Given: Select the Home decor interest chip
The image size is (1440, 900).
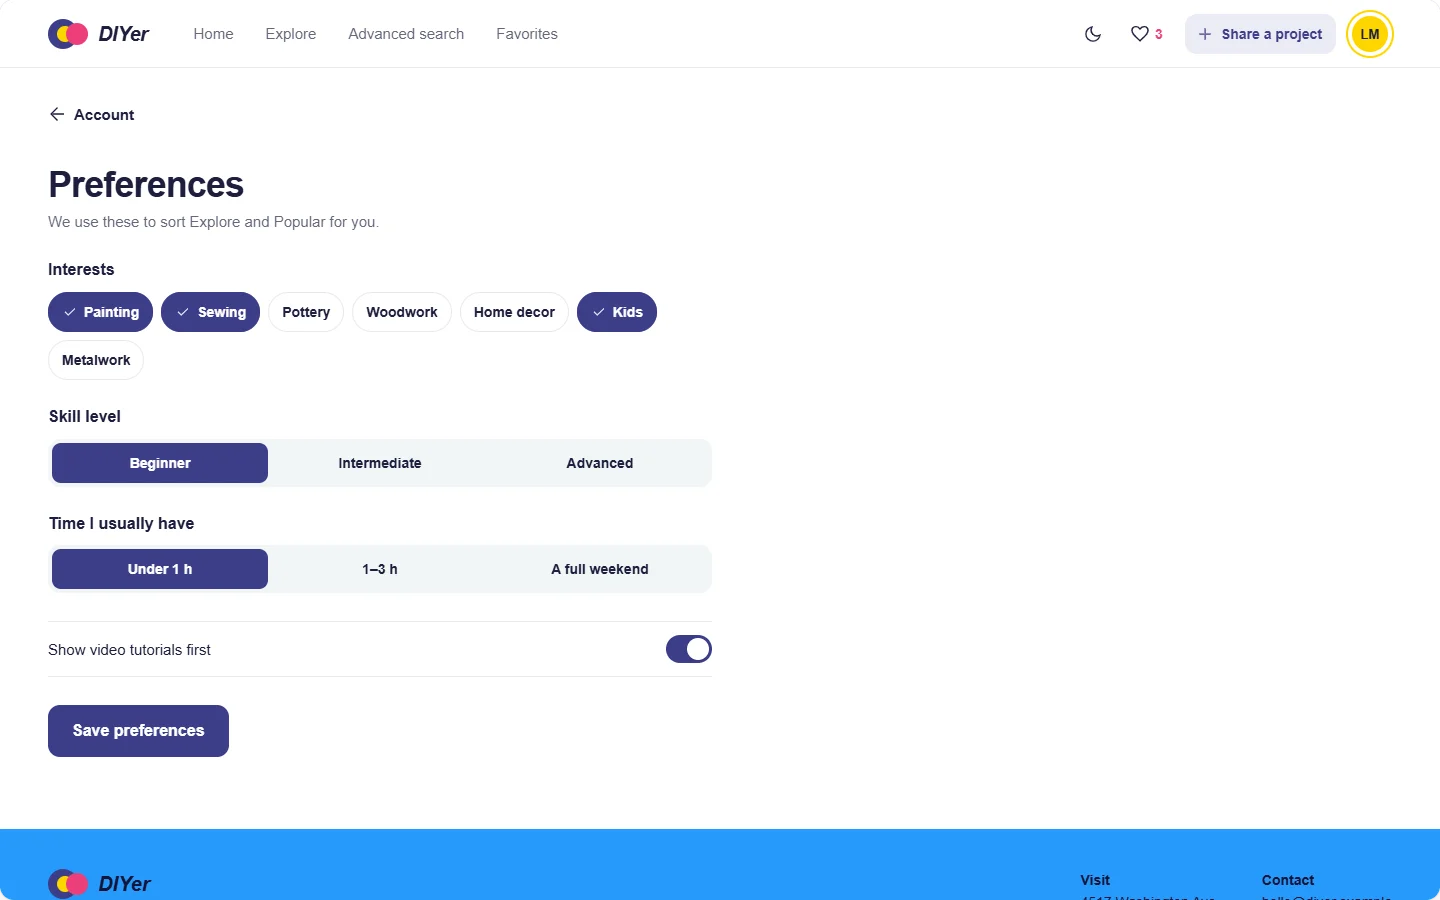Looking at the screenshot, I should [x=514, y=312].
